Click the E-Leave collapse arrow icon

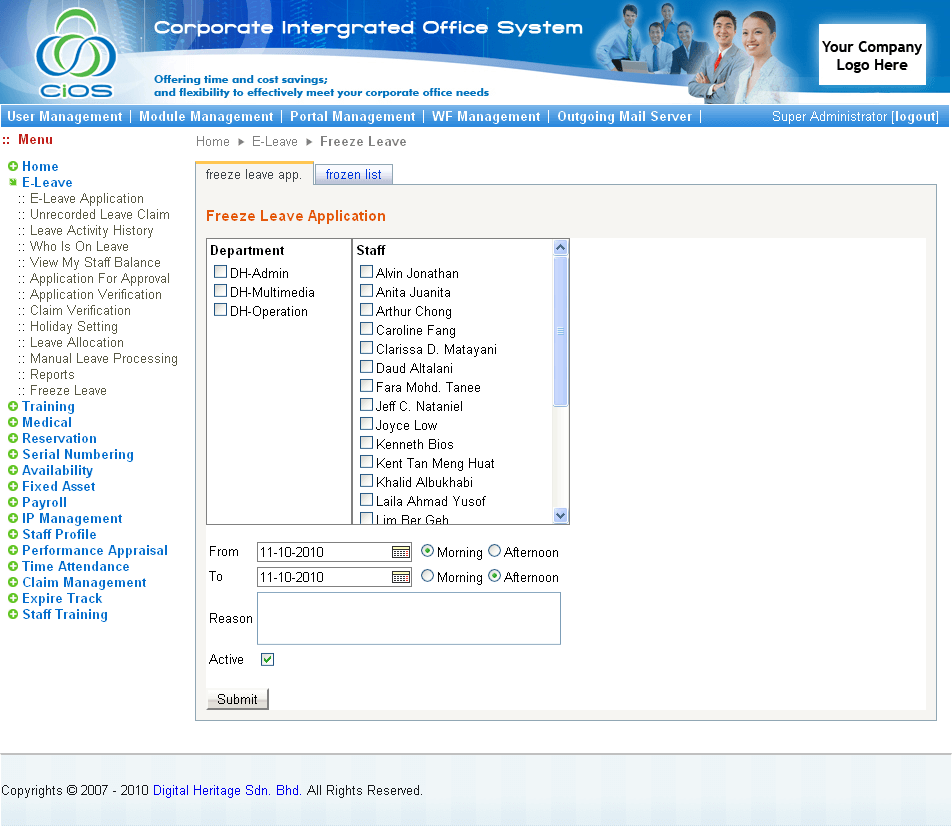[x=13, y=183]
